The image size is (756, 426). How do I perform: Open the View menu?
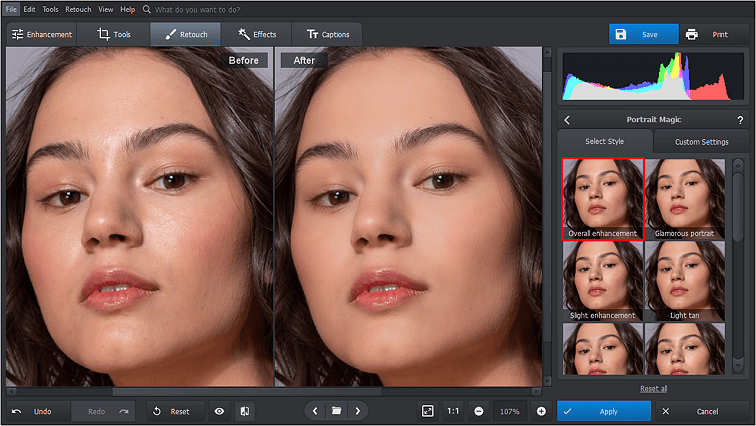point(106,9)
